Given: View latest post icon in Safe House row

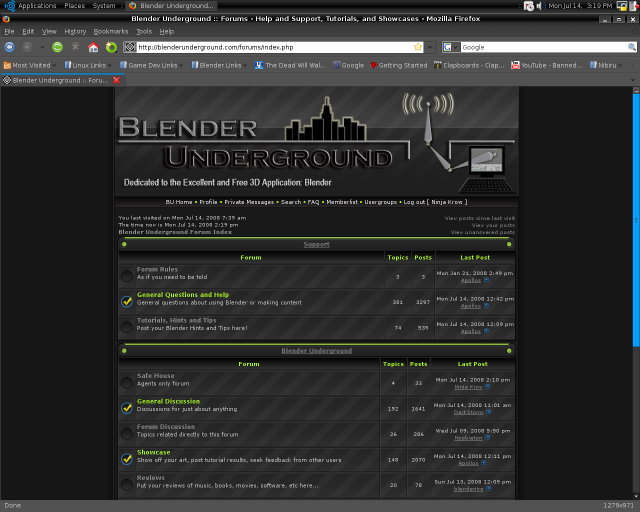Looking at the screenshot, I should click(x=487, y=387).
